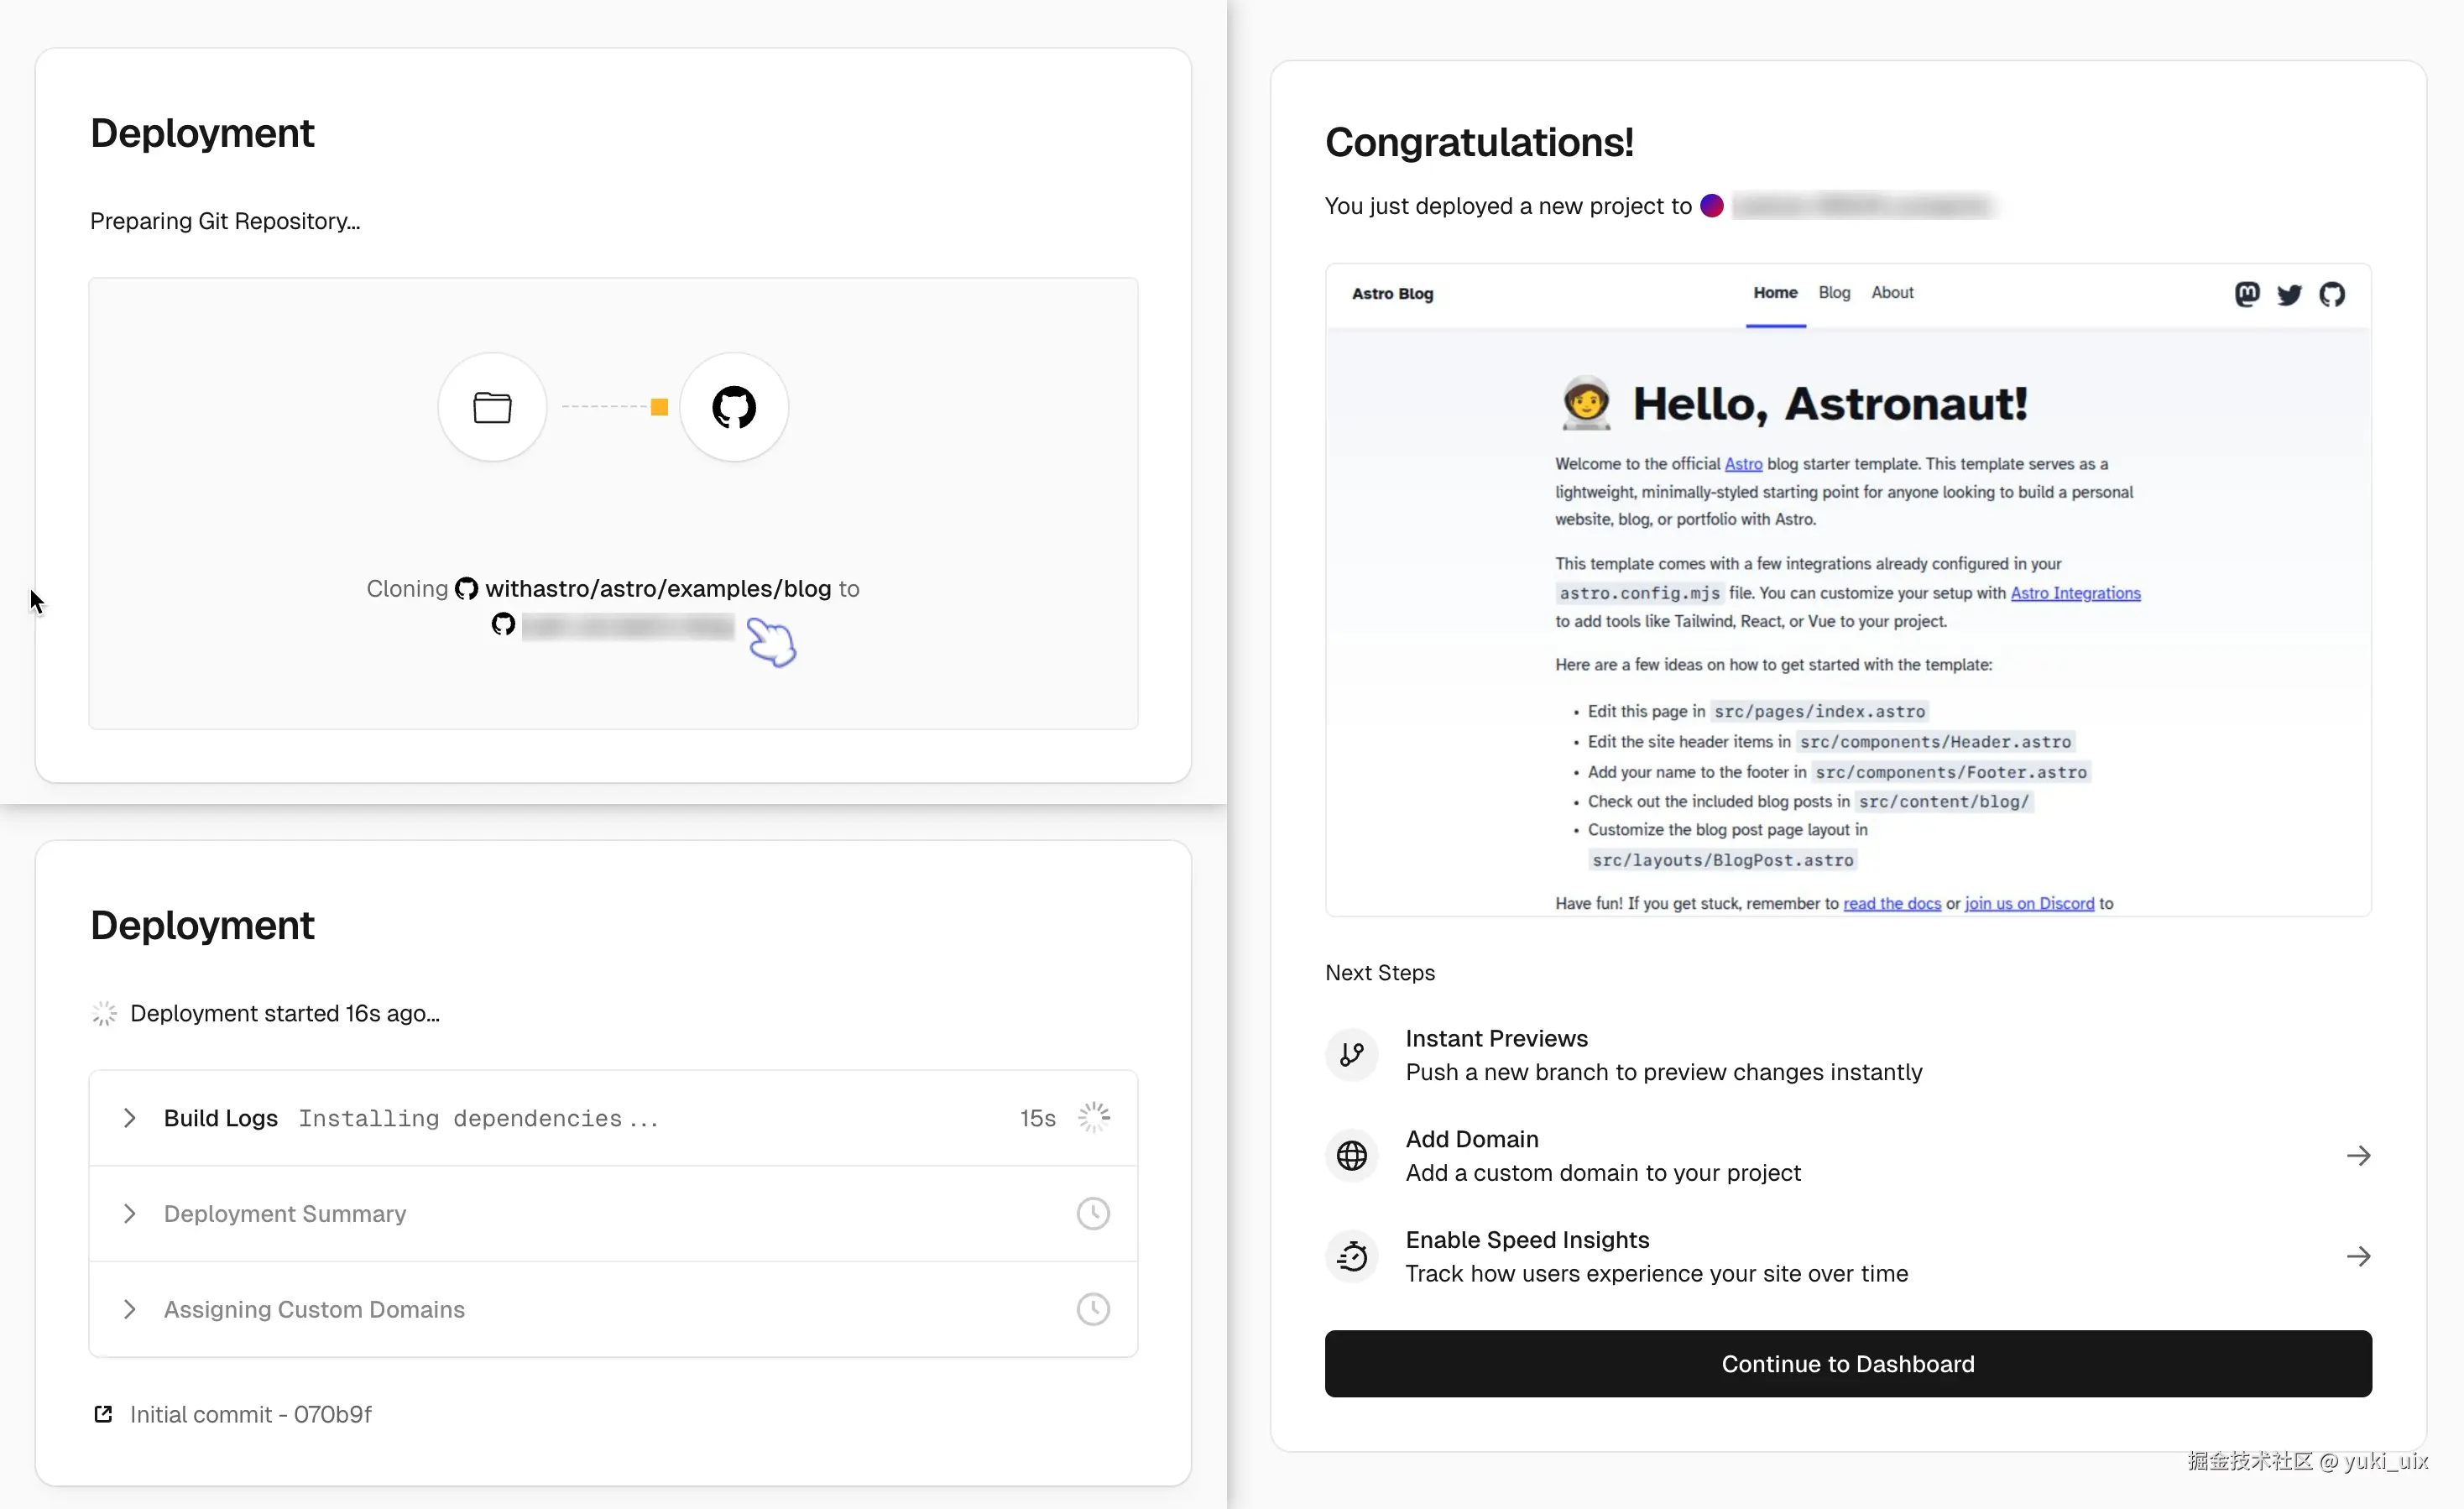
Task: Open the Initial commit - 070b9f link
Action: click(251, 1414)
